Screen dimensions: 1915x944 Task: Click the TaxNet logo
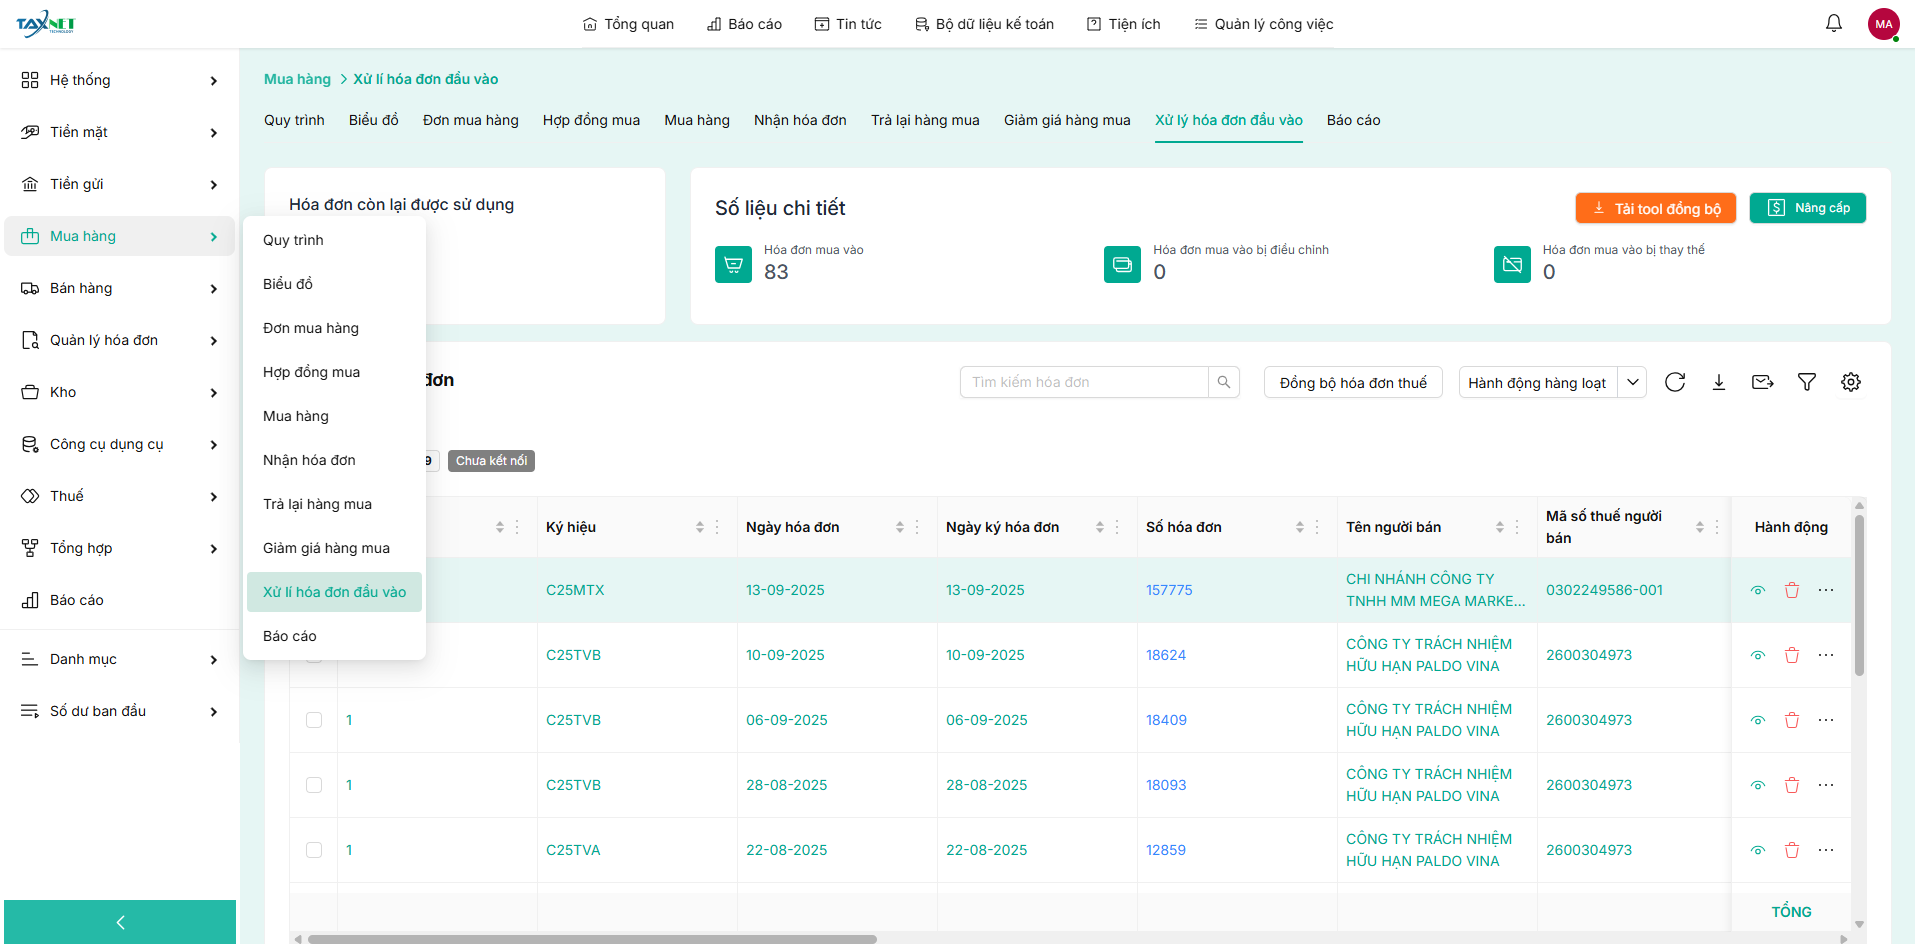point(46,23)
